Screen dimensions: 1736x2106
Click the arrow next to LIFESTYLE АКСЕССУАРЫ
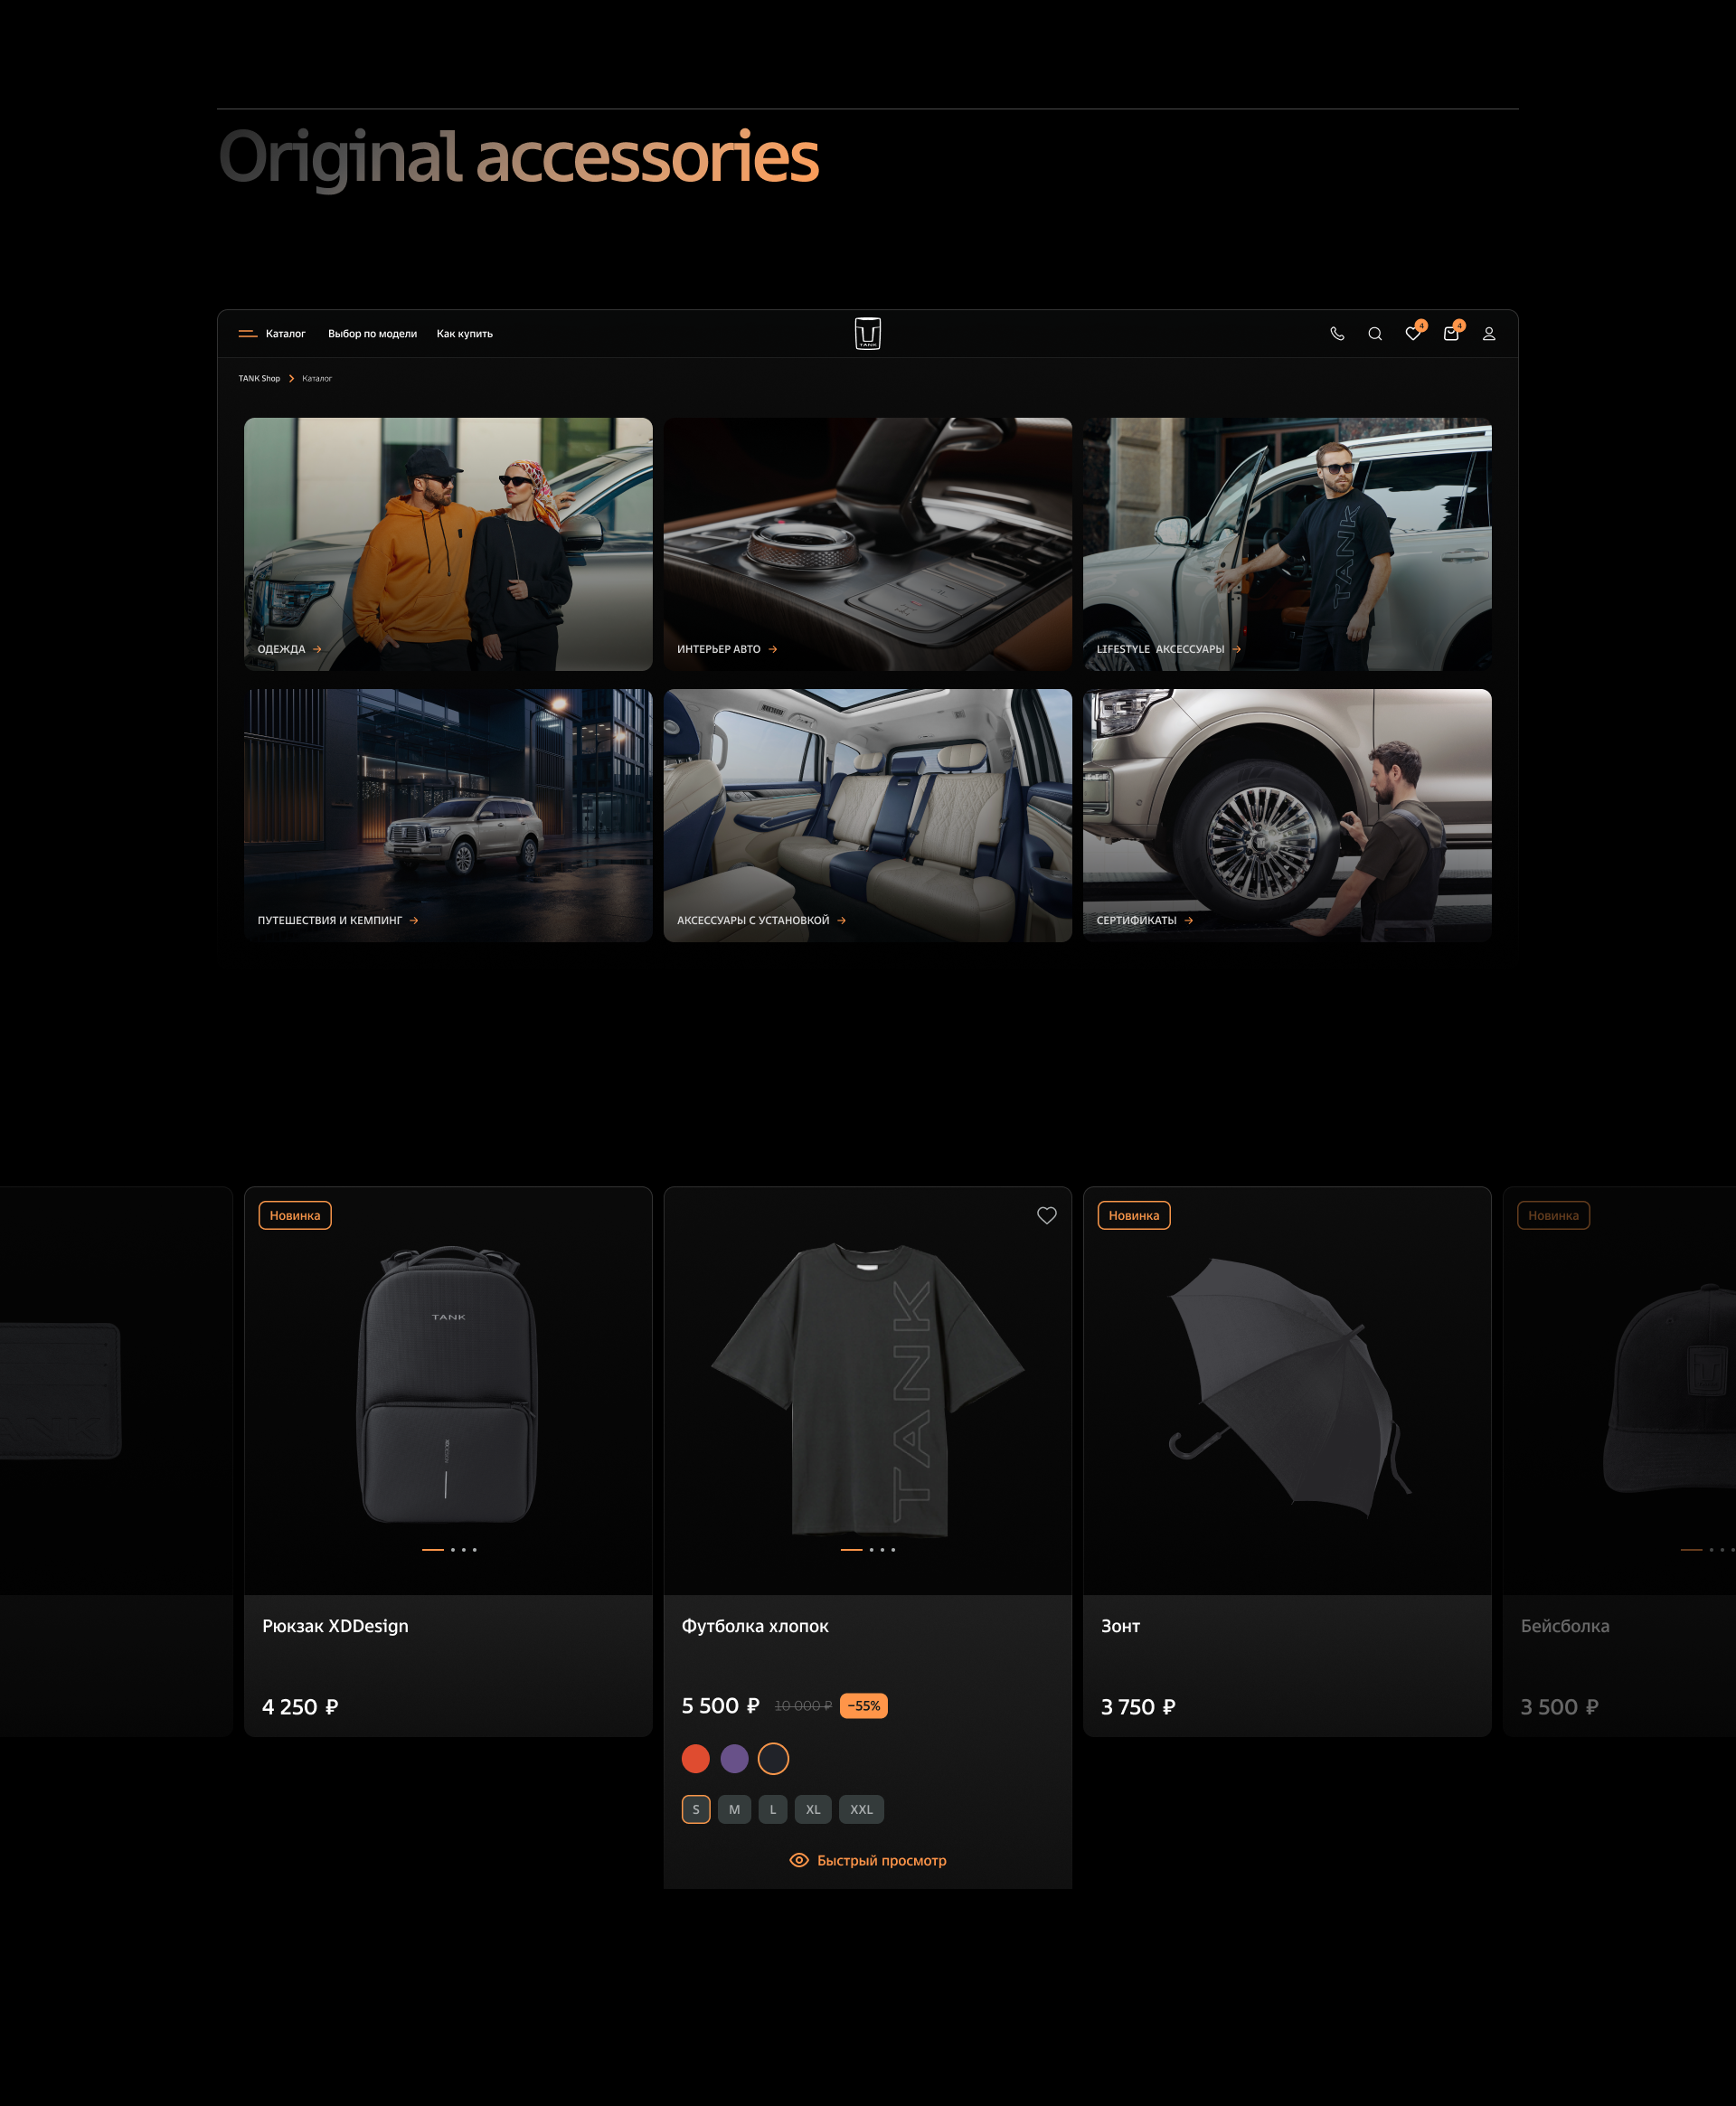coord(1237,649)
